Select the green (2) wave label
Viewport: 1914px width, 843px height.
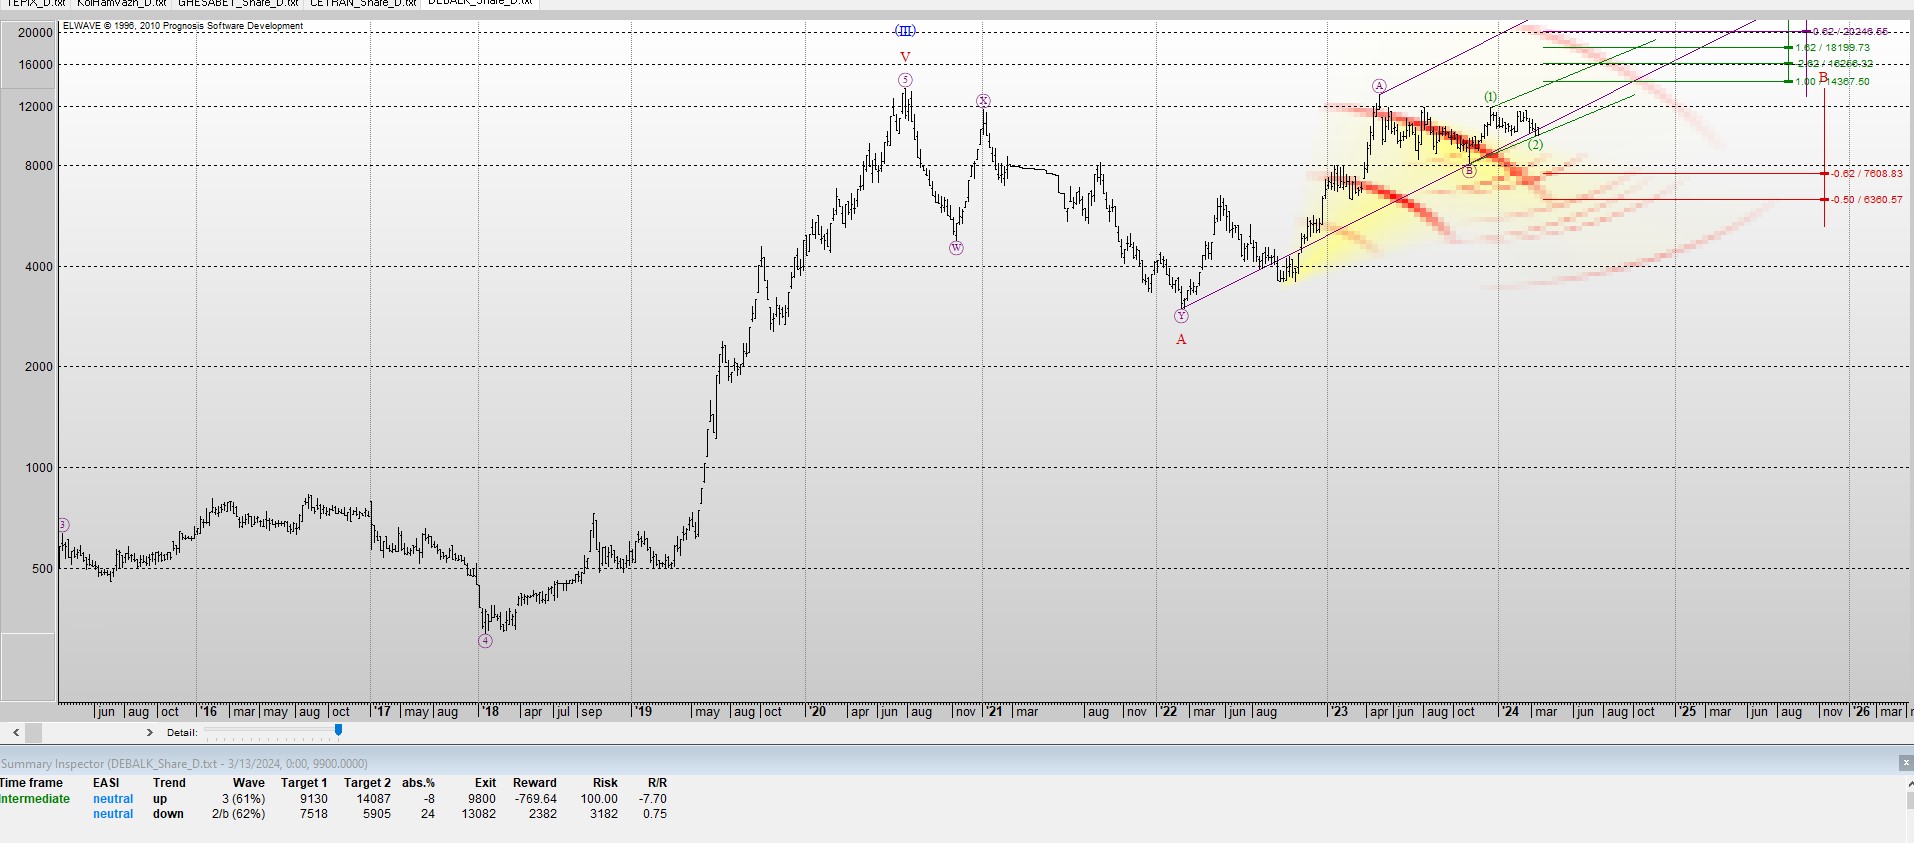click(1535, 145)
